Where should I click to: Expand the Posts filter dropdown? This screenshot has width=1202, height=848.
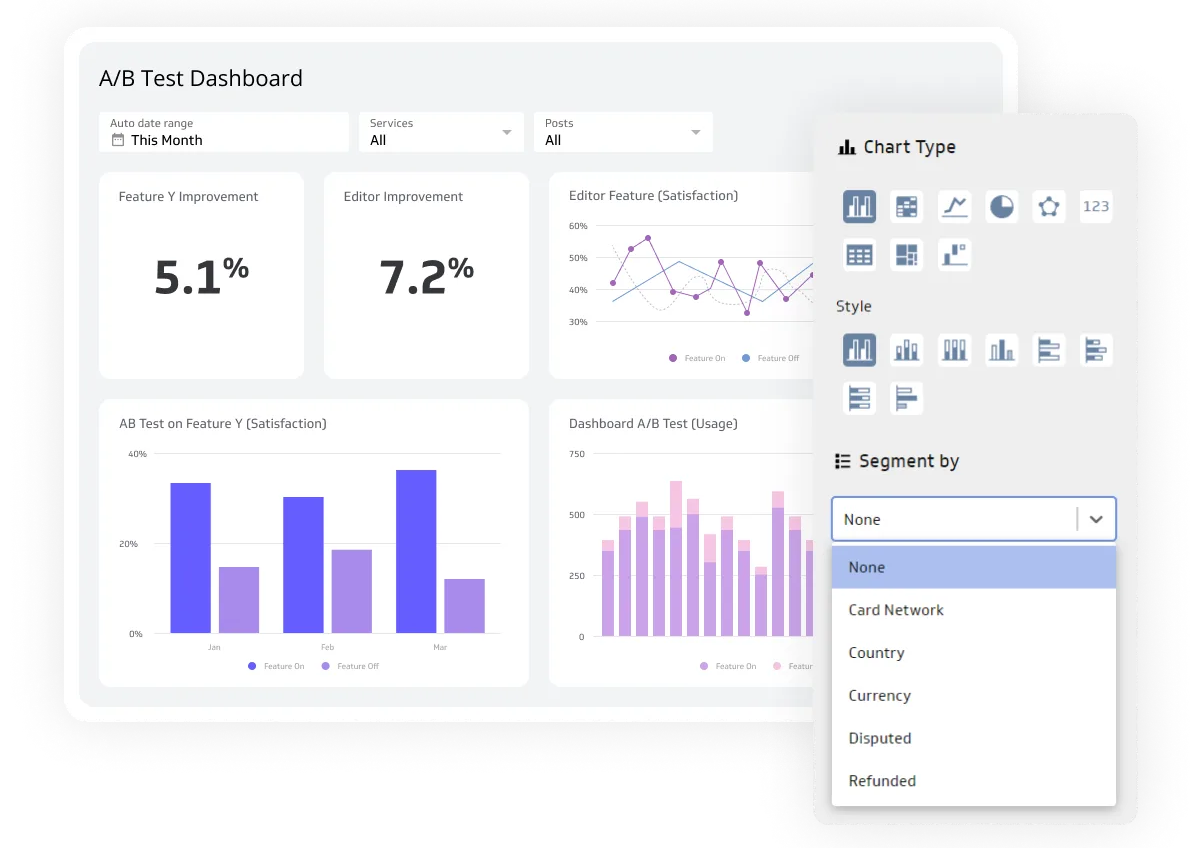pos(623,132)
